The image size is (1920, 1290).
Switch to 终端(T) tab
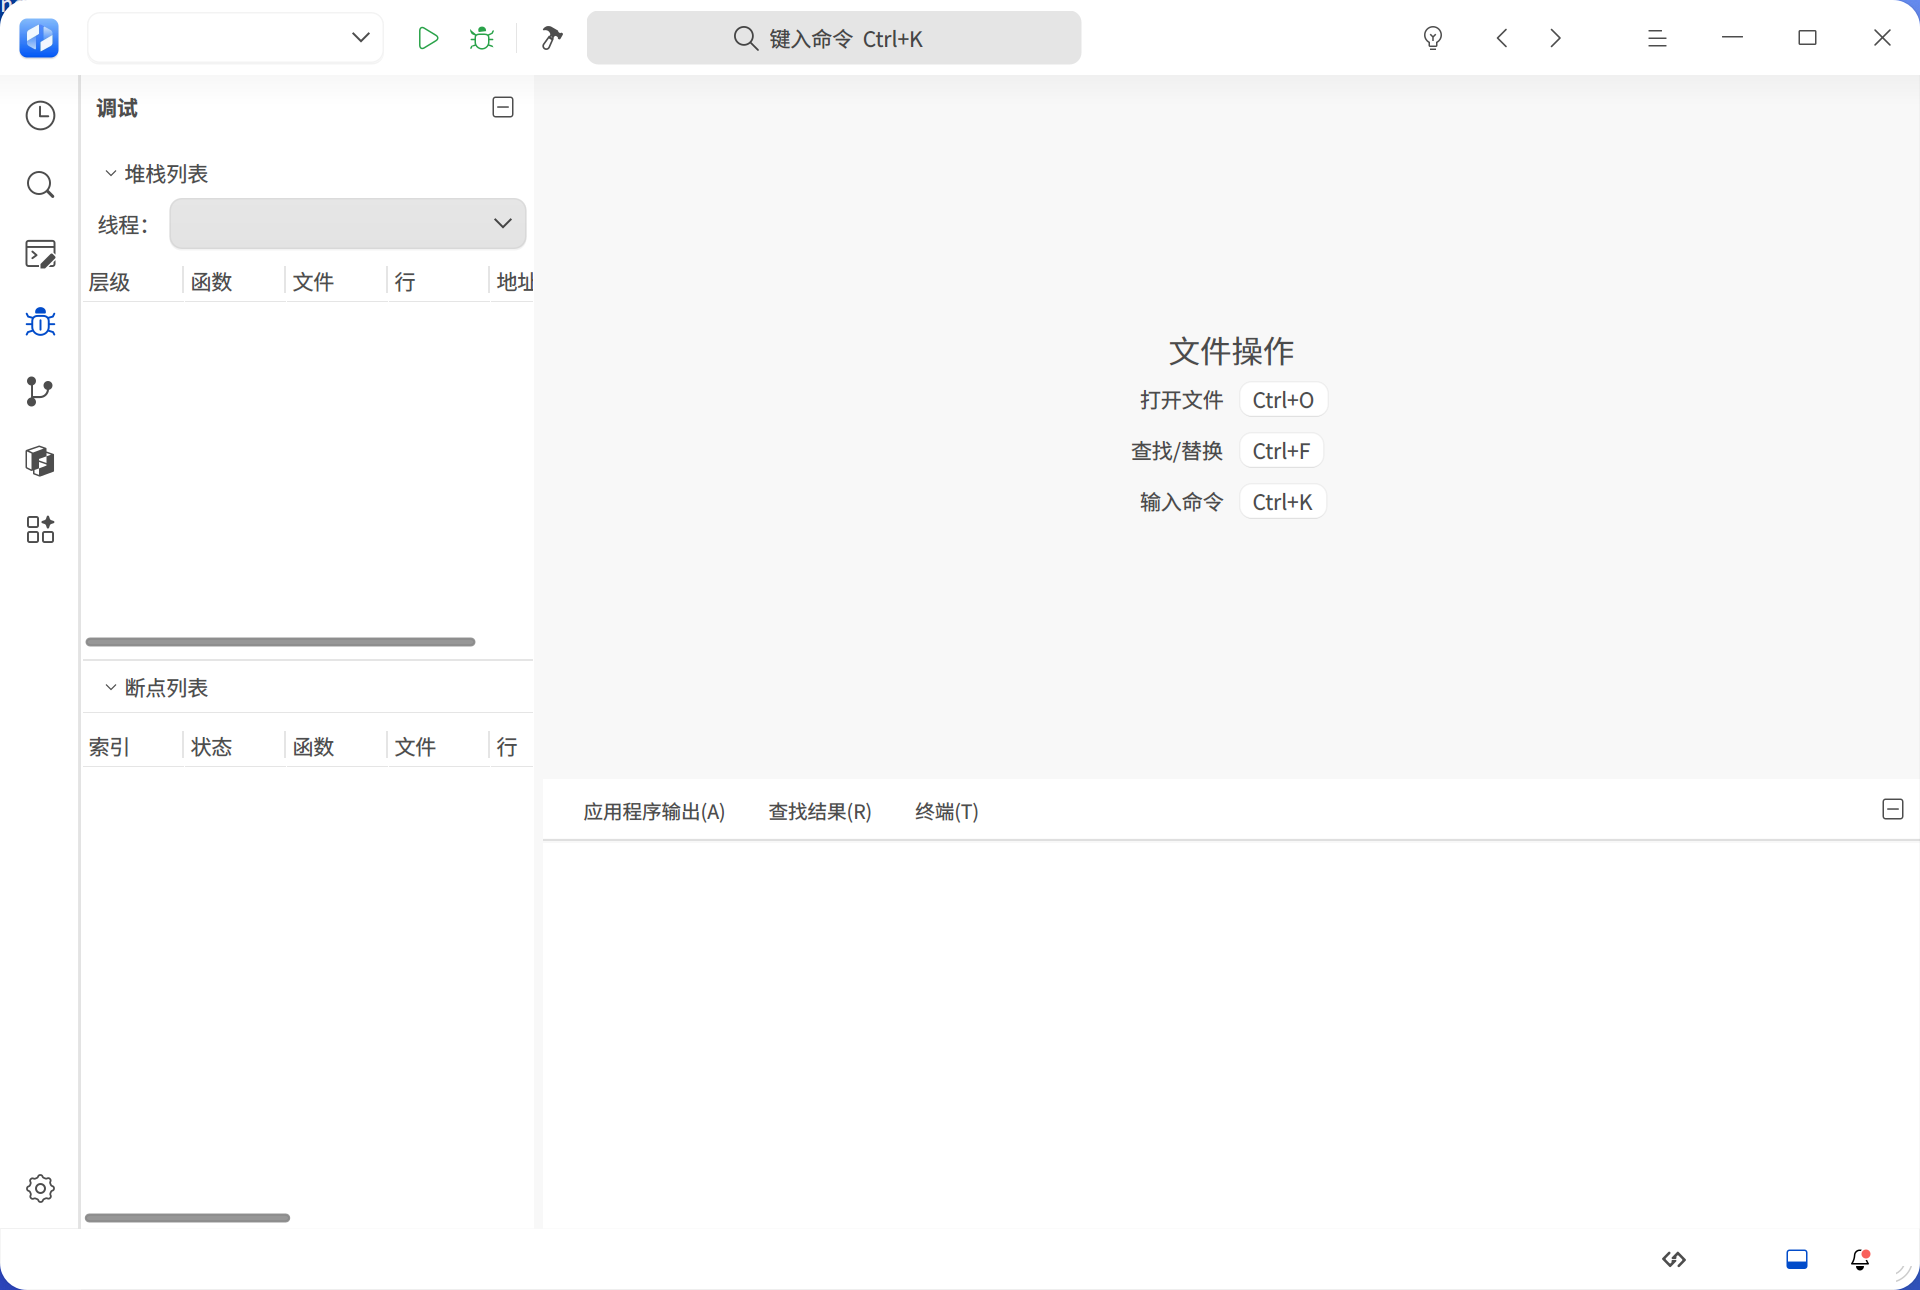[947, 811]
